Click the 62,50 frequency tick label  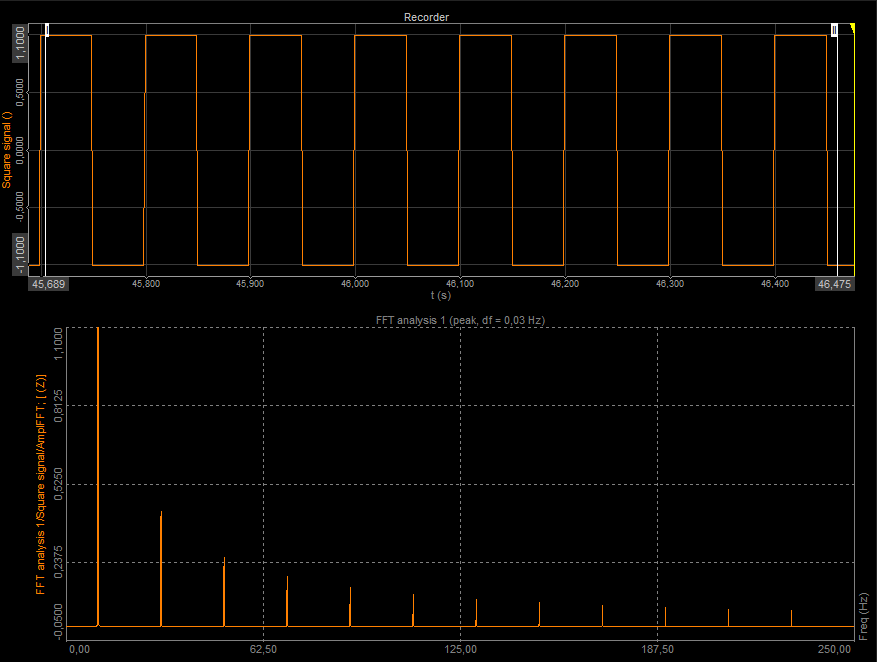(x=263, y=649)
